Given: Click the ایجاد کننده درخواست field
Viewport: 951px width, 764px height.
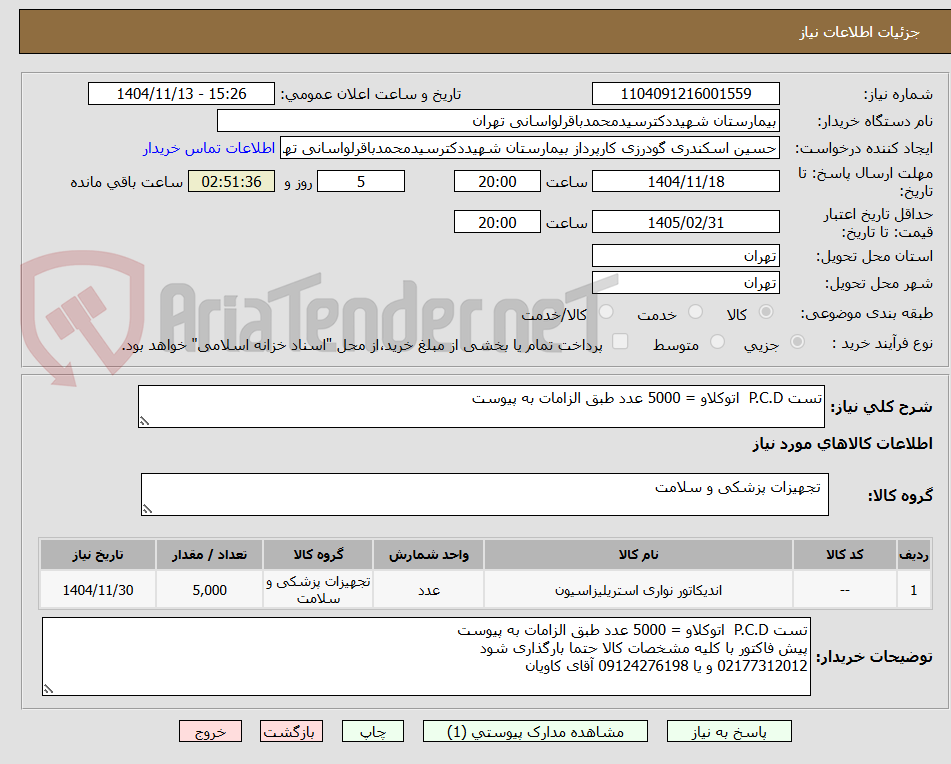Looking at the screenshot, I should click(529, 149).
